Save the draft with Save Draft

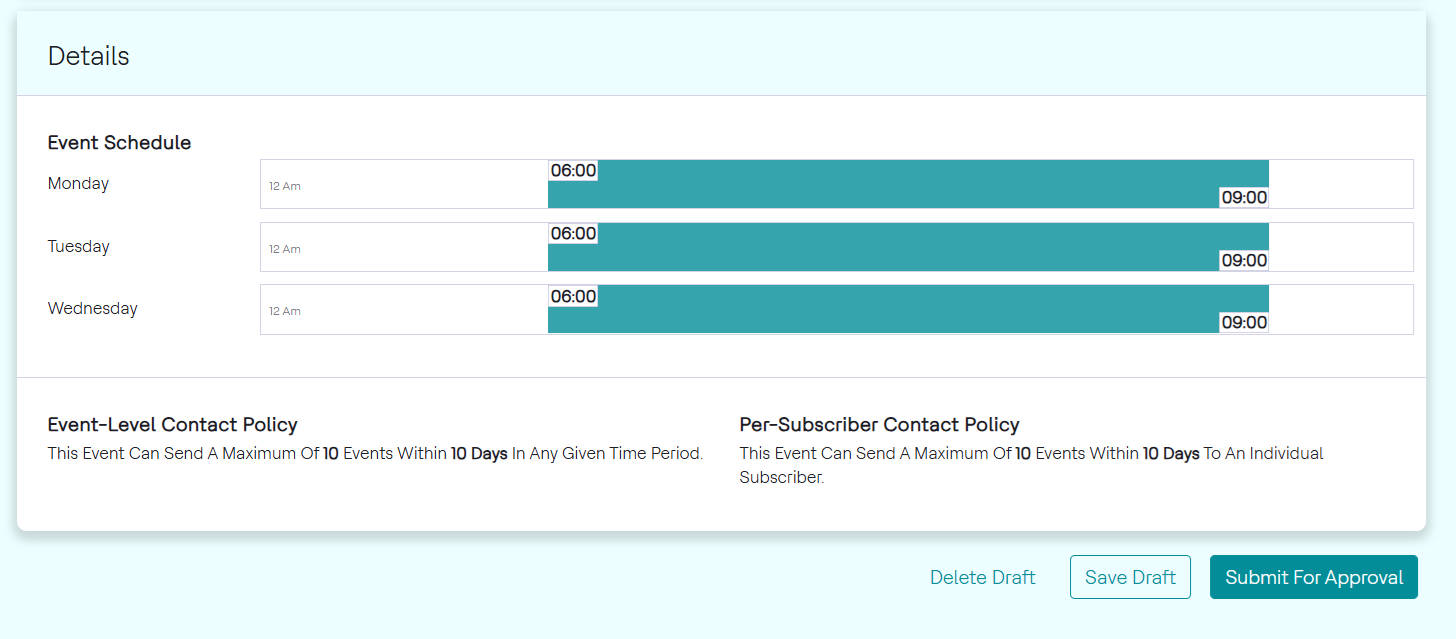tap(1130, 577)
